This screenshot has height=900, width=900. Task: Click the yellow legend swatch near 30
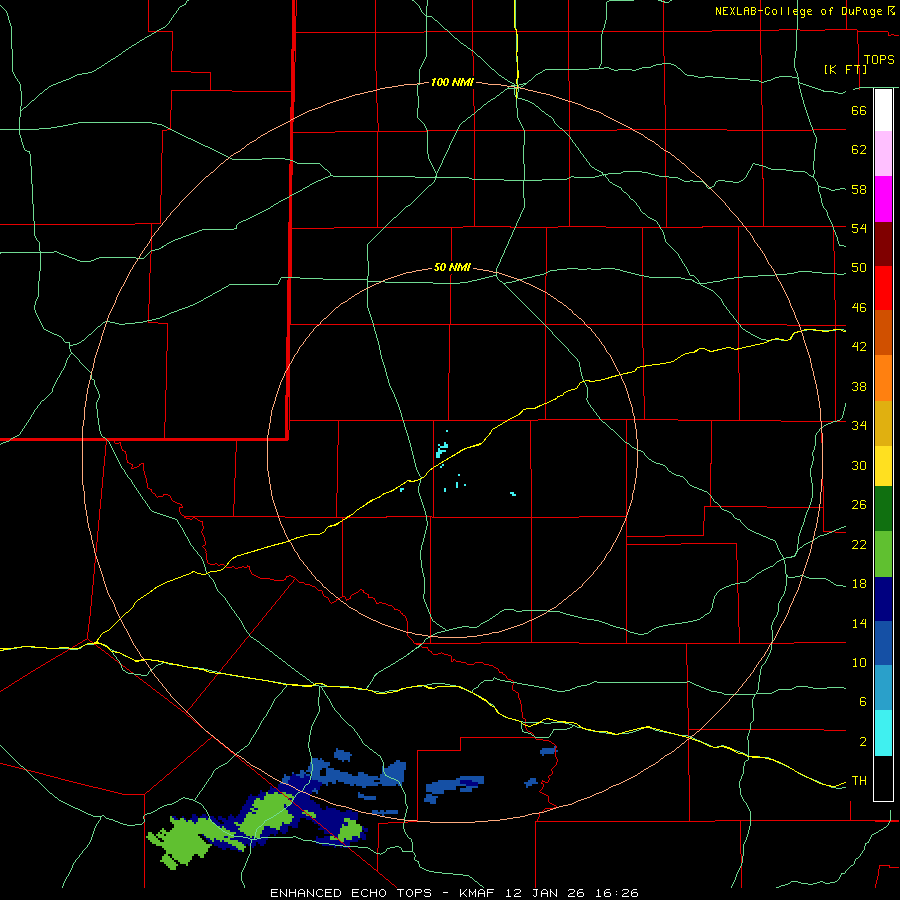pos(883,465)
